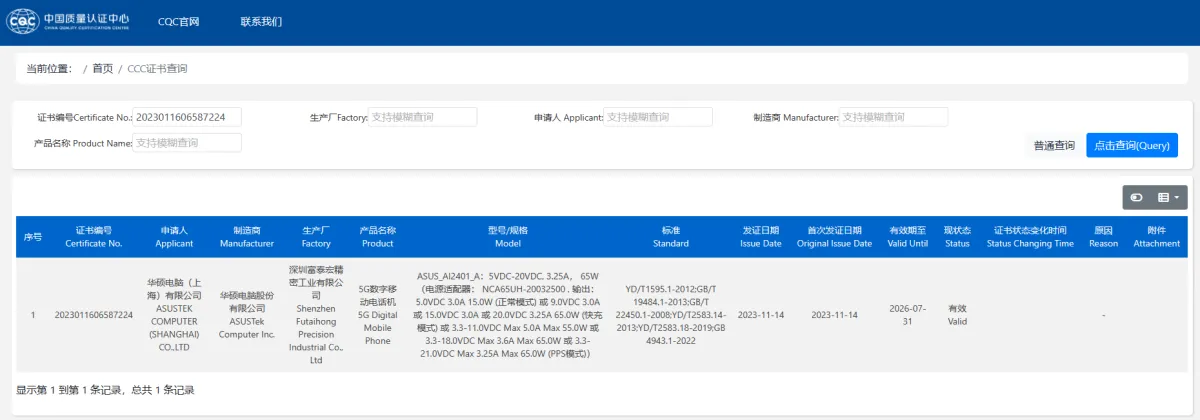1200x420 pixels.
Task: Click the 当前位置 breadcrumb label
Action: (x=49, y=69)
